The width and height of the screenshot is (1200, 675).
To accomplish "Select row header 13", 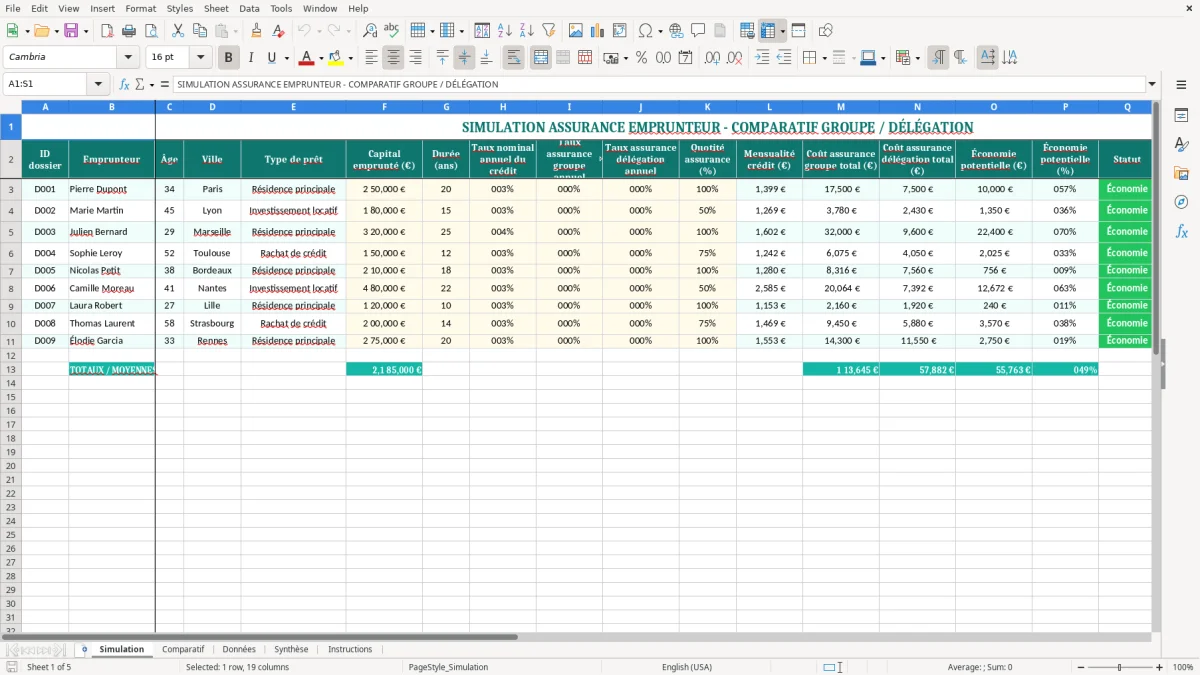I will [x=11, y=369].
